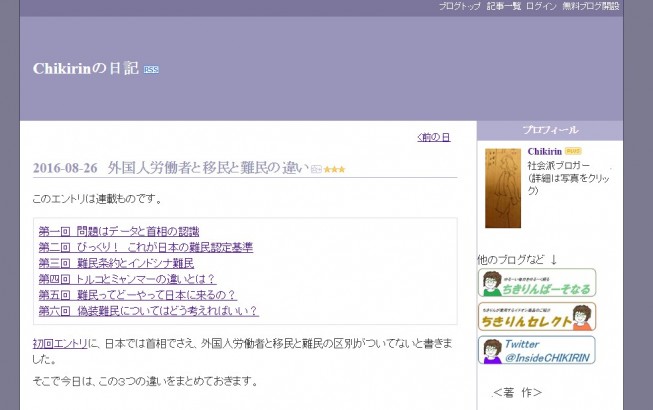This screenshot has height=410, width=653.
Task: Open 第三回 難民条約とインドシナ難民
Action: (115, 263)
